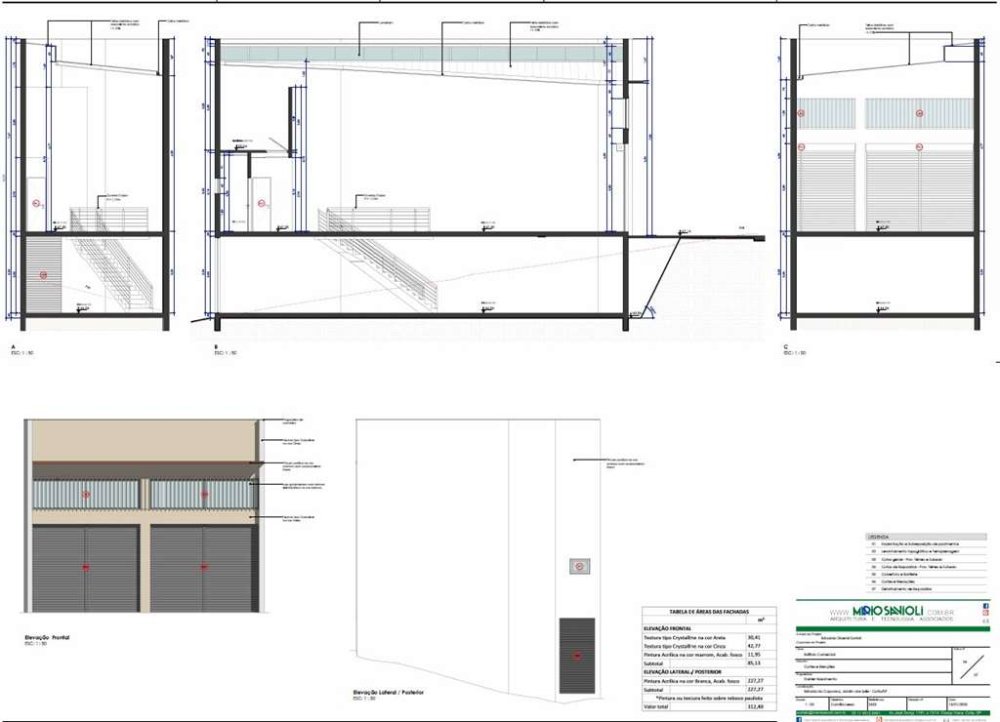Click red tag on lateral elevation dark door
Viewport: 1000px width, 722px height.
coord(577,656)
